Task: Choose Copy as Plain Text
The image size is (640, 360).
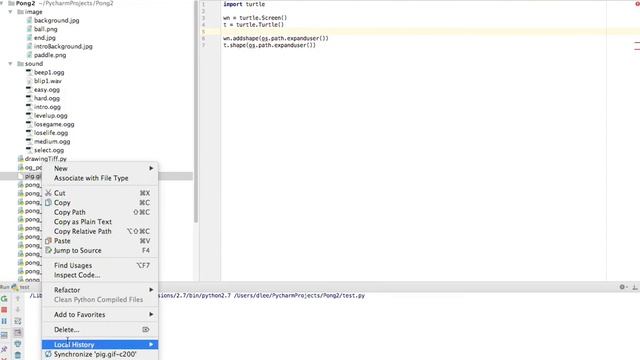Action: pyautogui.click(x=100, y=222)
